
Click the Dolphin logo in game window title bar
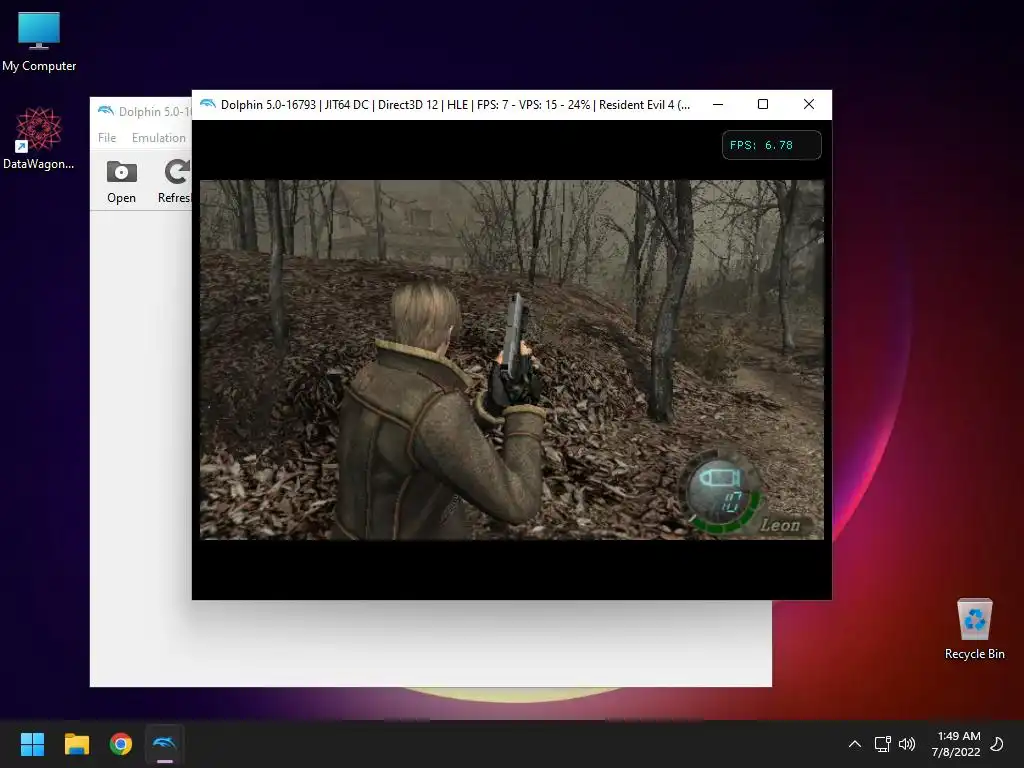[x=208, y=104]
